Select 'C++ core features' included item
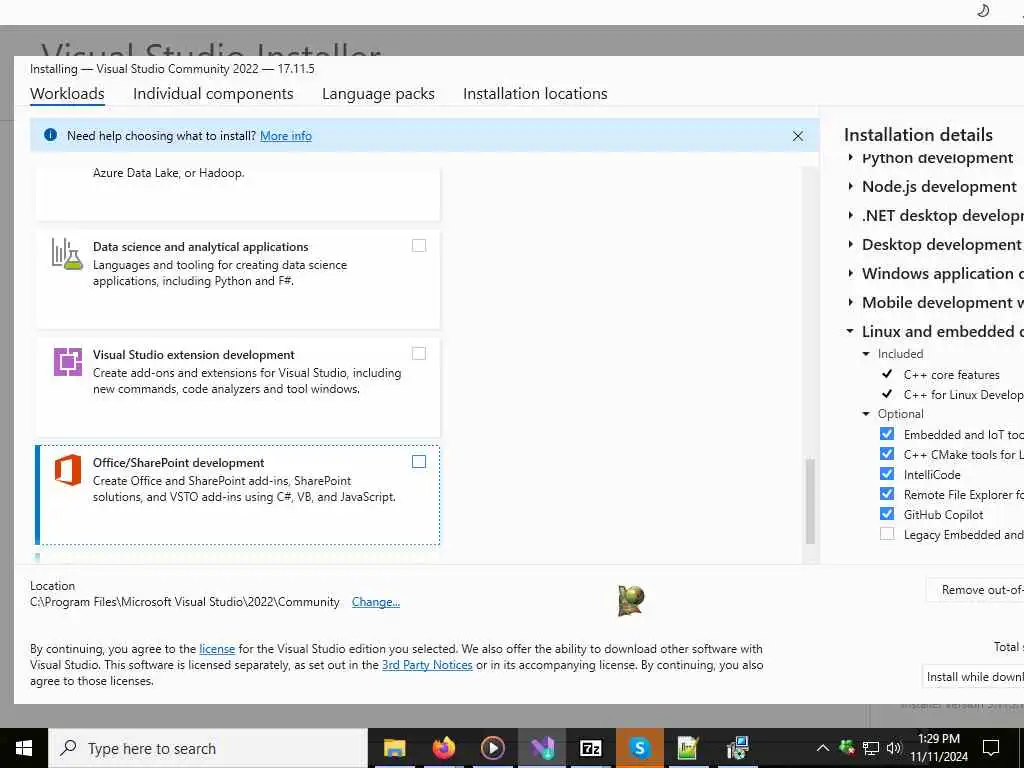This screenshot has width=1024, height=768. coord(952,375)
